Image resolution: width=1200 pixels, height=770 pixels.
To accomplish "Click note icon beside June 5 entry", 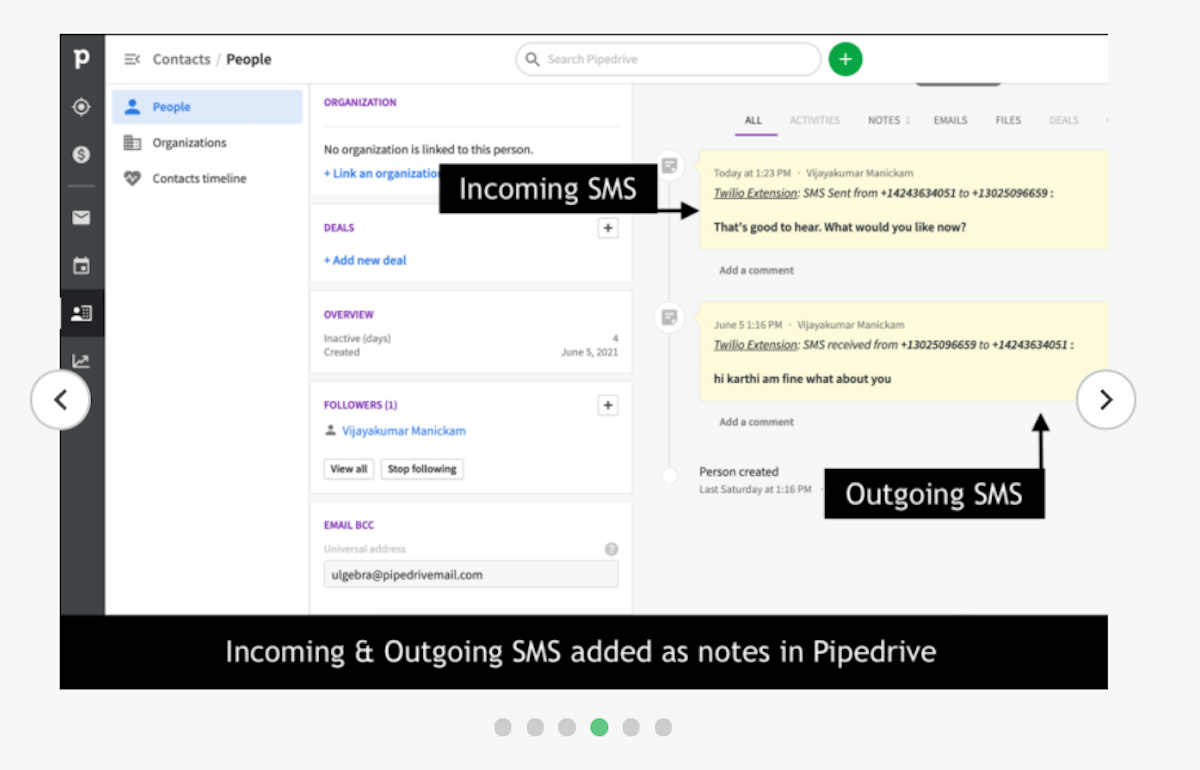I will click(669, 317).
